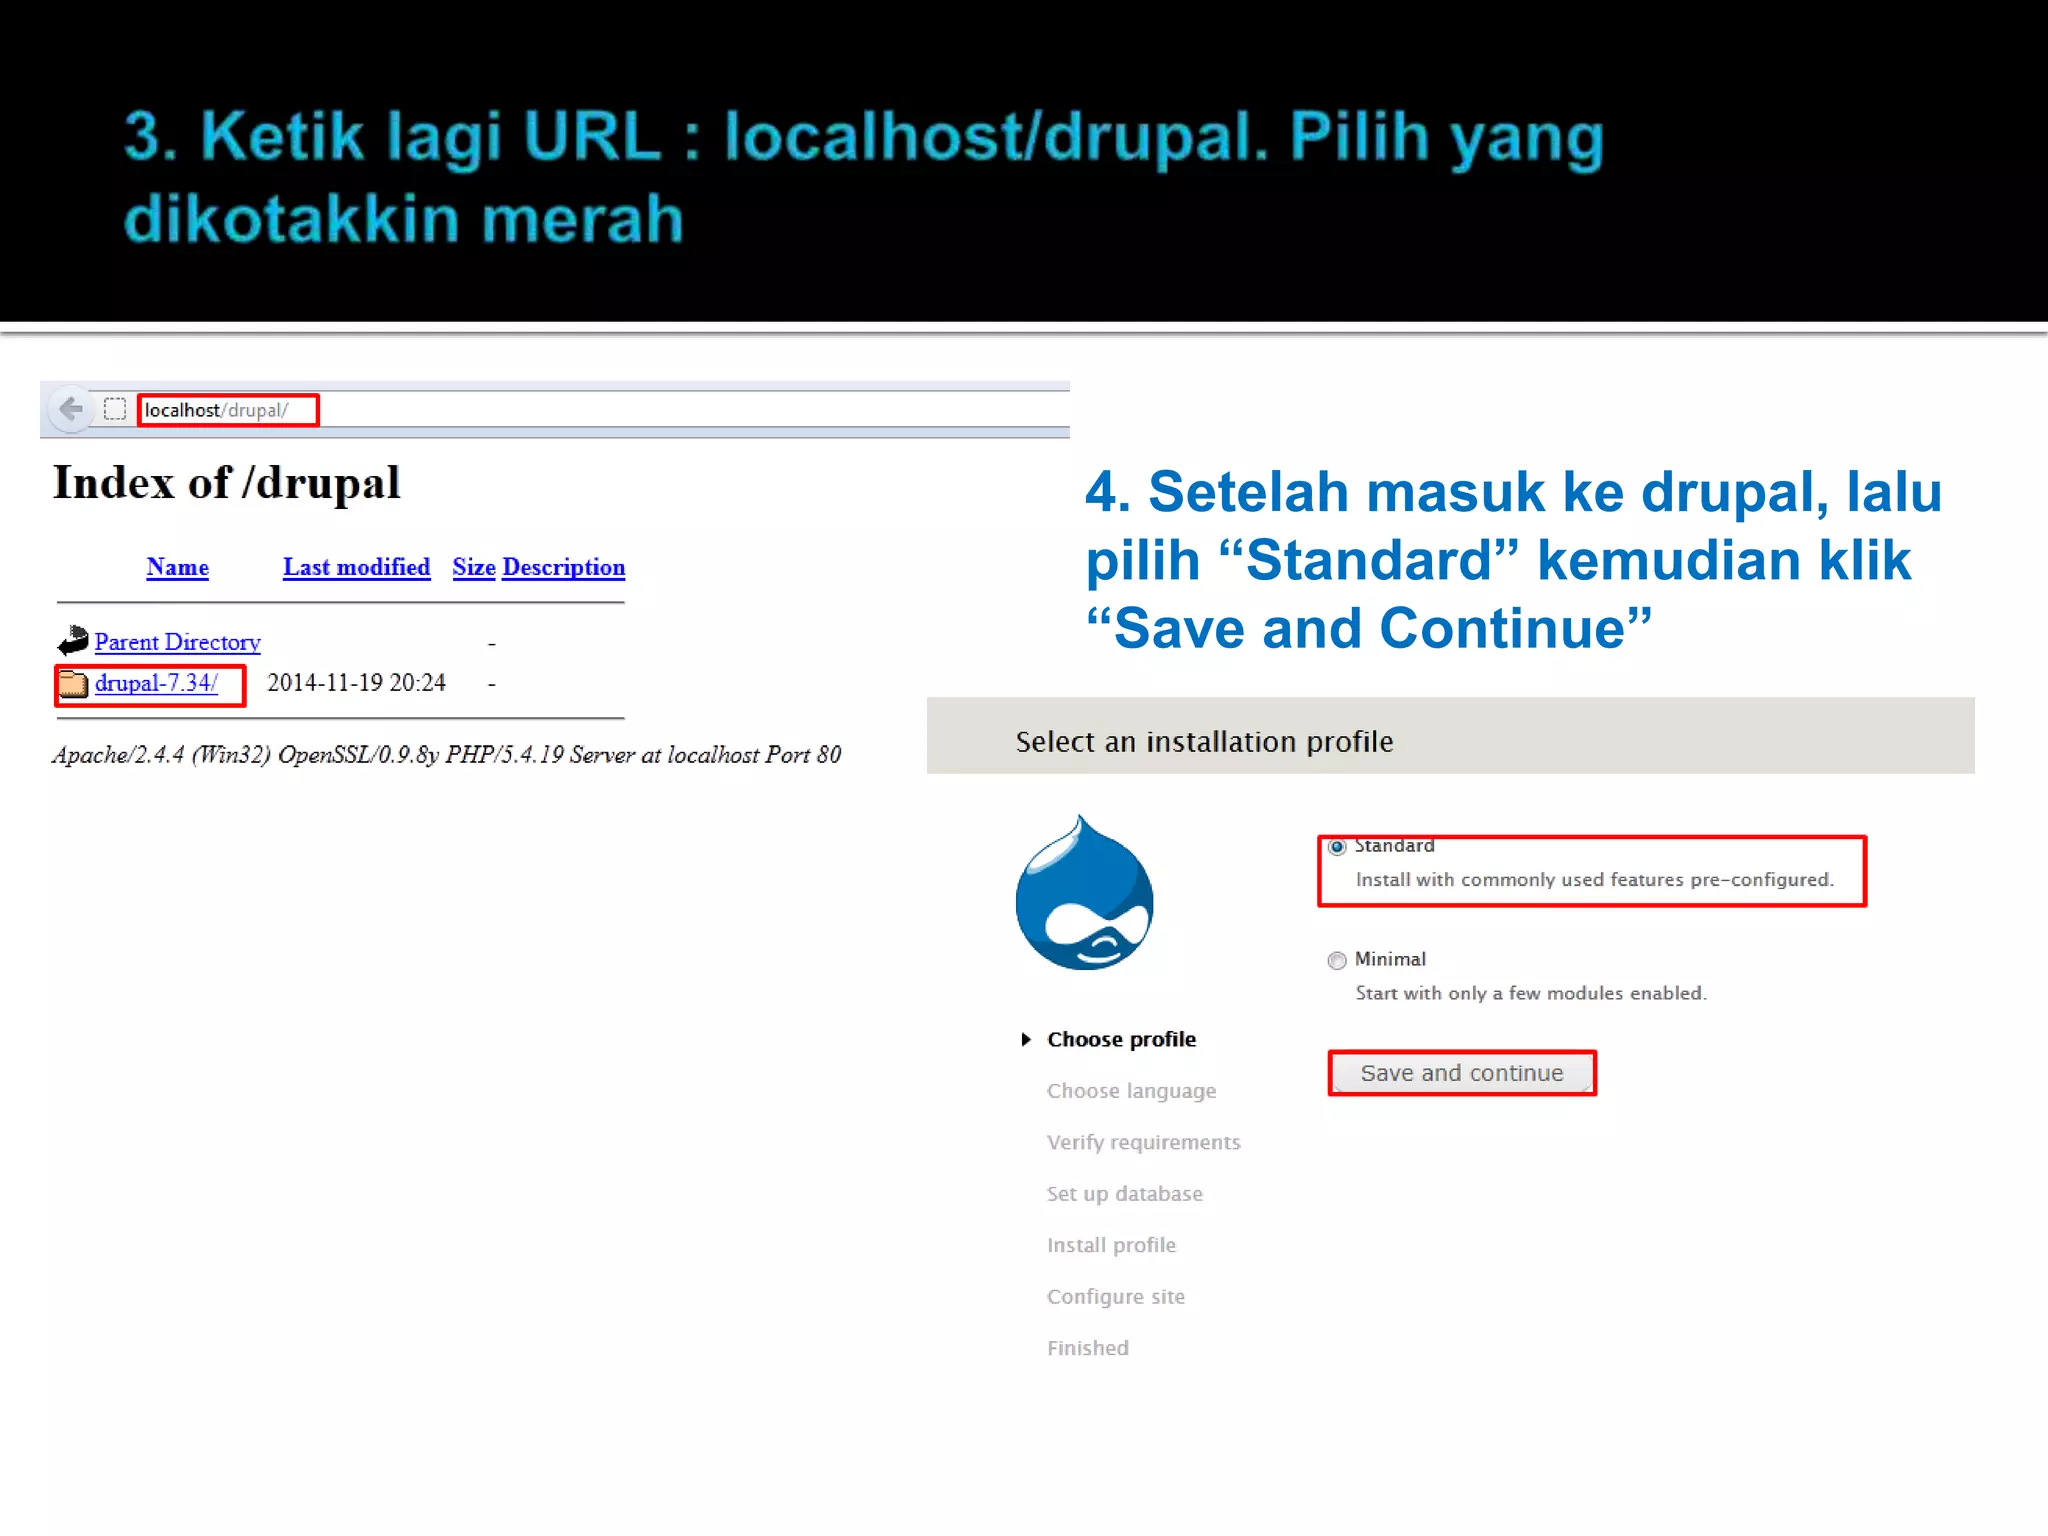This screenshot has width=2048, height=1536.
Task: Click the Save and continue button
Action: pos(1461,1073)
